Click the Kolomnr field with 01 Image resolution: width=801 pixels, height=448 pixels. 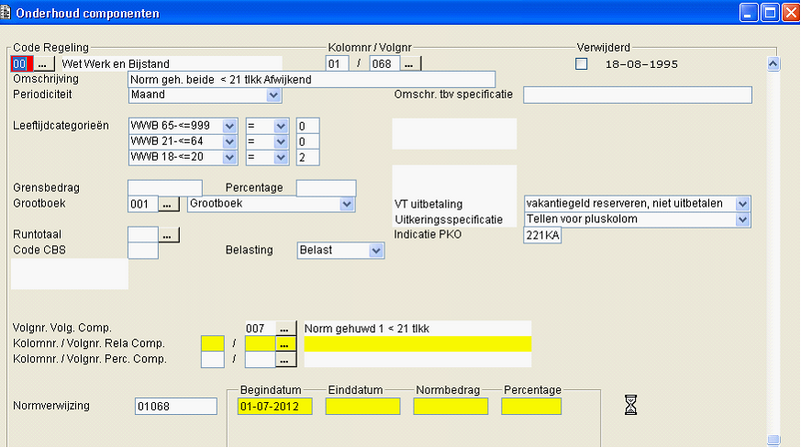click(x=337, y=64)
